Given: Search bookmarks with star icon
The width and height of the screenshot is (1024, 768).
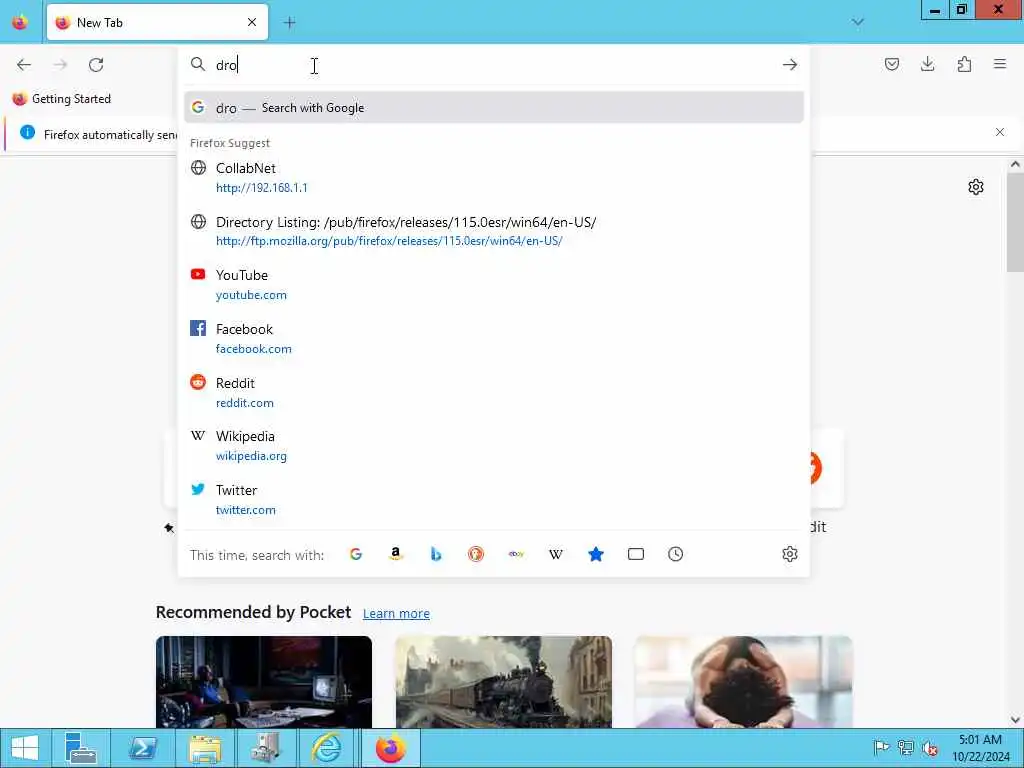Looking at the screenshot, I should [x=596, y=554].
